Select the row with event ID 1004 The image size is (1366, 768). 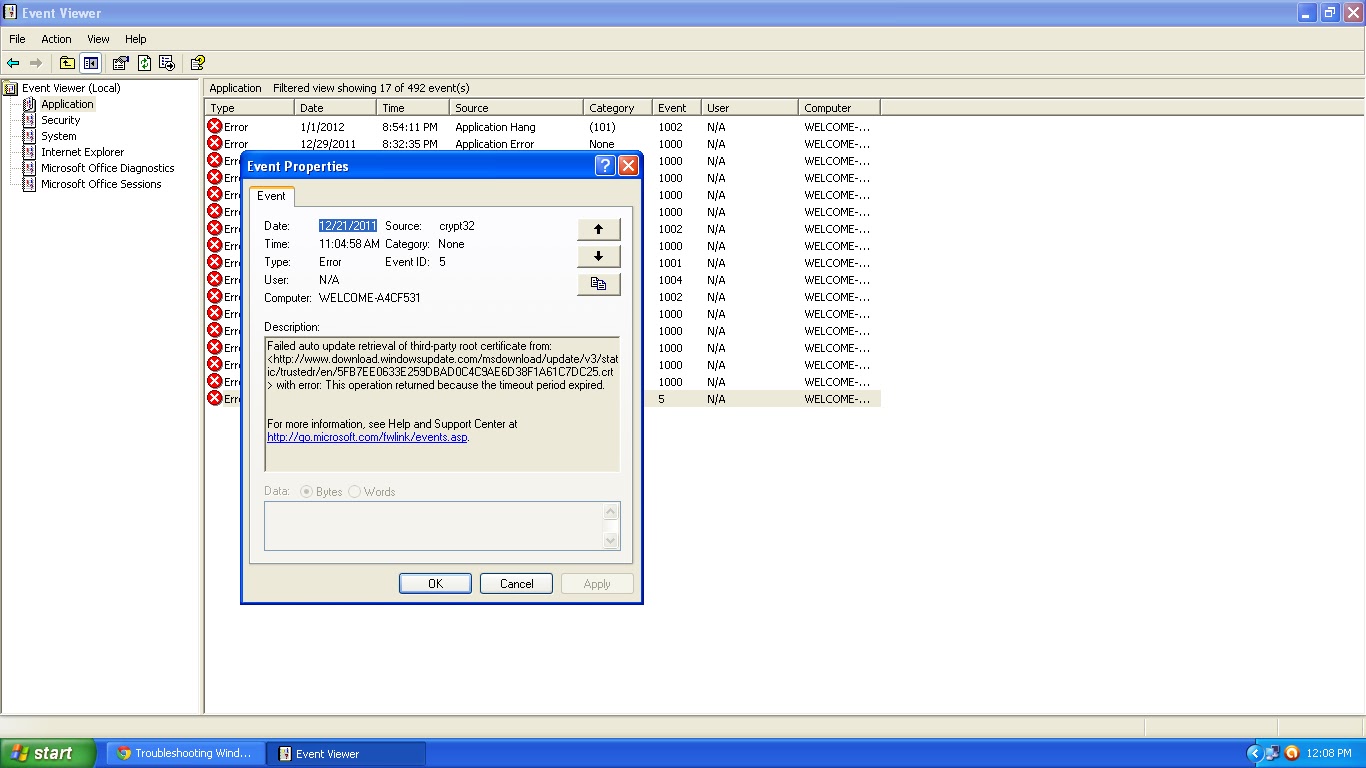tap(670, 280)
